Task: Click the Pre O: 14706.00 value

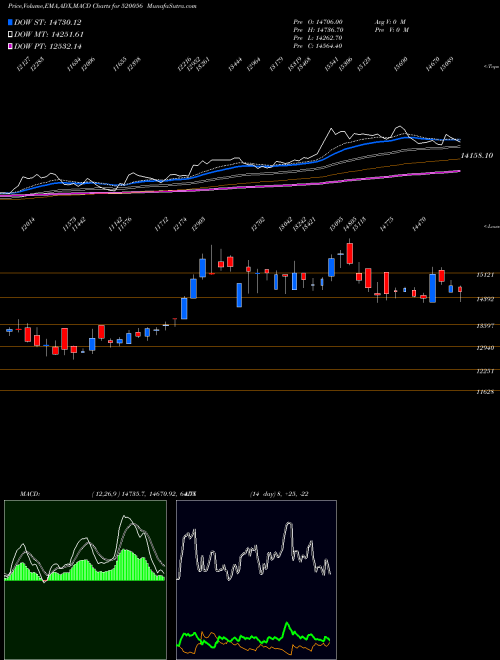Action: point(318,21)
